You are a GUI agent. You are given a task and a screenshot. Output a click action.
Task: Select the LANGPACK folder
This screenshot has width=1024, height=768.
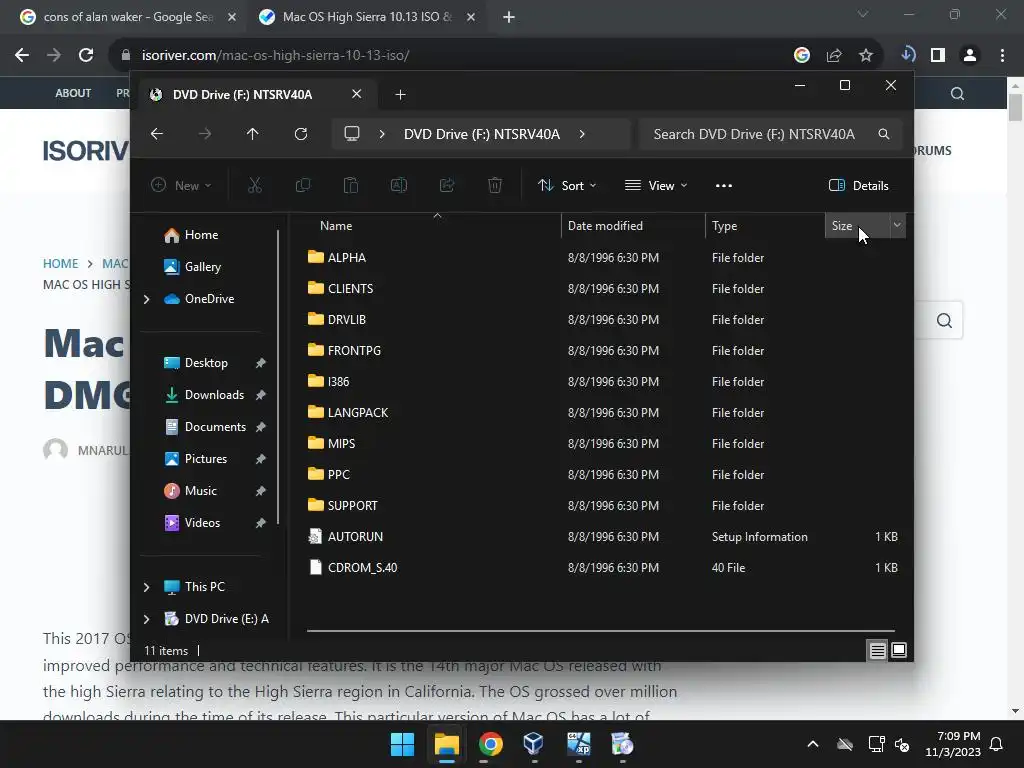[358, 413]
